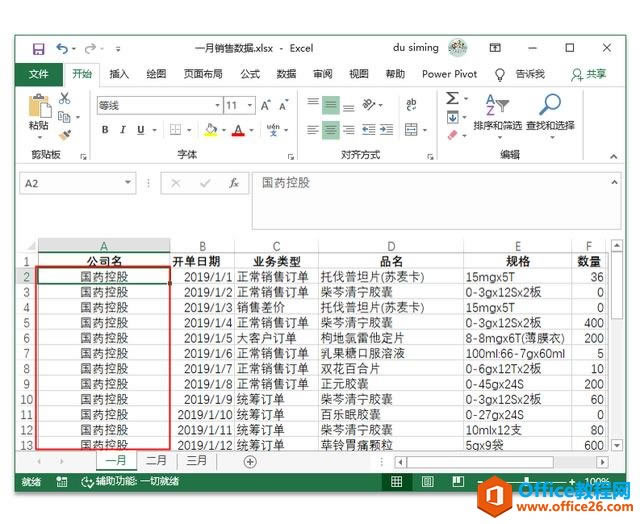The height and width of the screenshot is (524, 640).
Task: Apply red font color A icon
Action: pos(238,130)
